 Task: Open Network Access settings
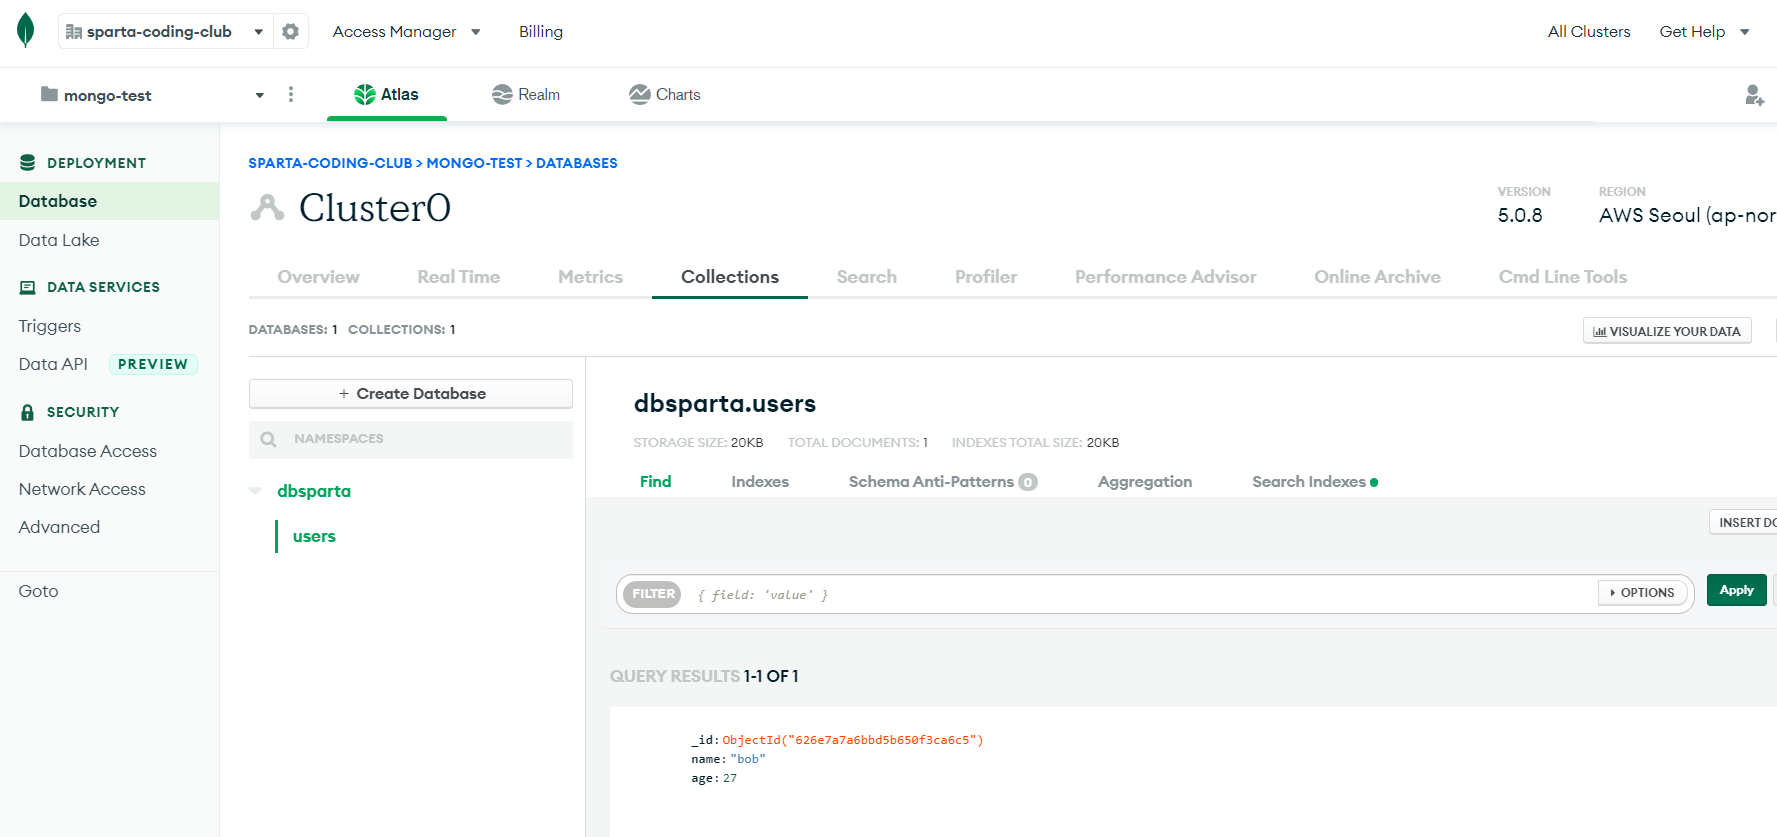pos(82,489)
